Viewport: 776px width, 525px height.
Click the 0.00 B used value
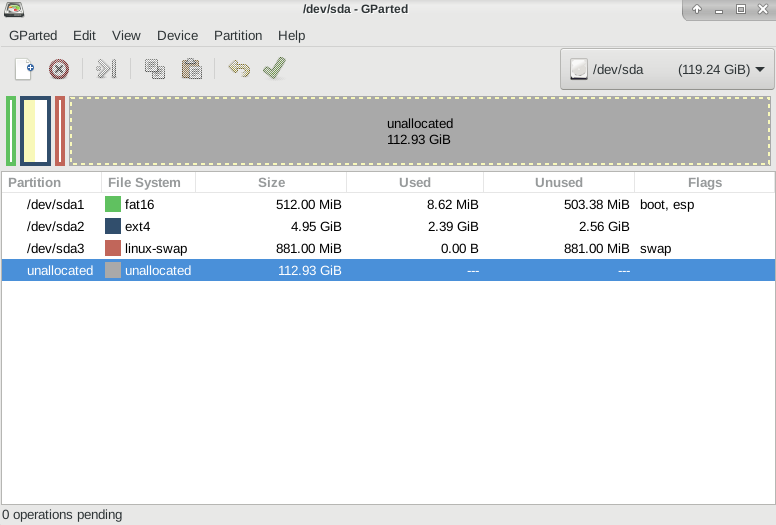pyautogui.click(x=460, y=248)
